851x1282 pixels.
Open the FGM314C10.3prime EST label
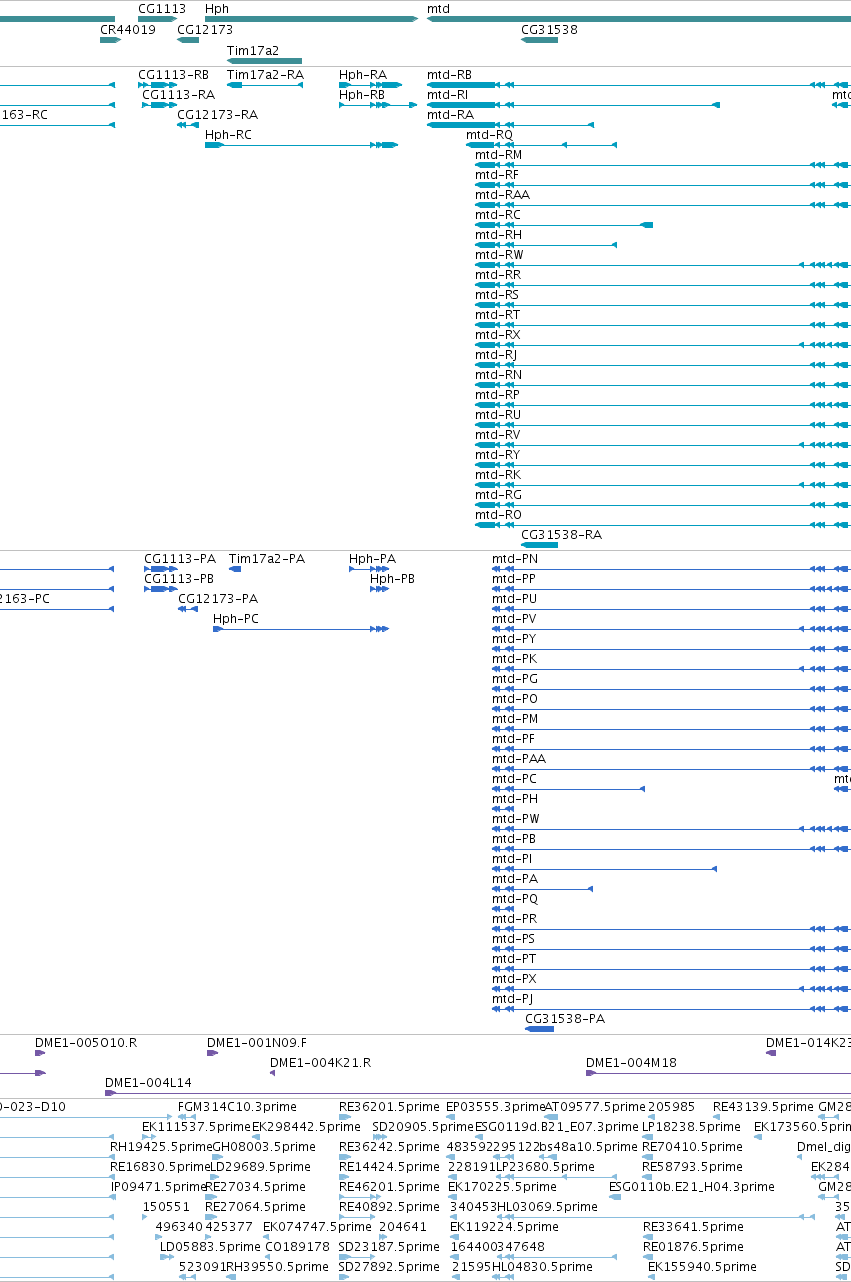coord(237,1107)
